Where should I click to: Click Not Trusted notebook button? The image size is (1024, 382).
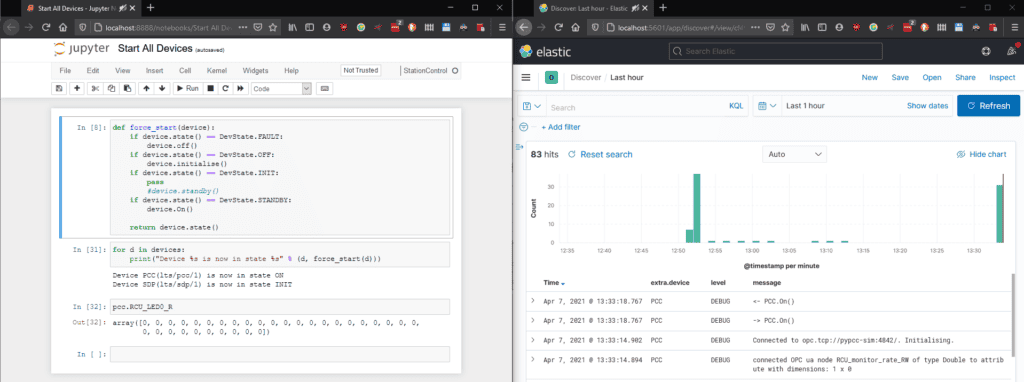(361, 71)
